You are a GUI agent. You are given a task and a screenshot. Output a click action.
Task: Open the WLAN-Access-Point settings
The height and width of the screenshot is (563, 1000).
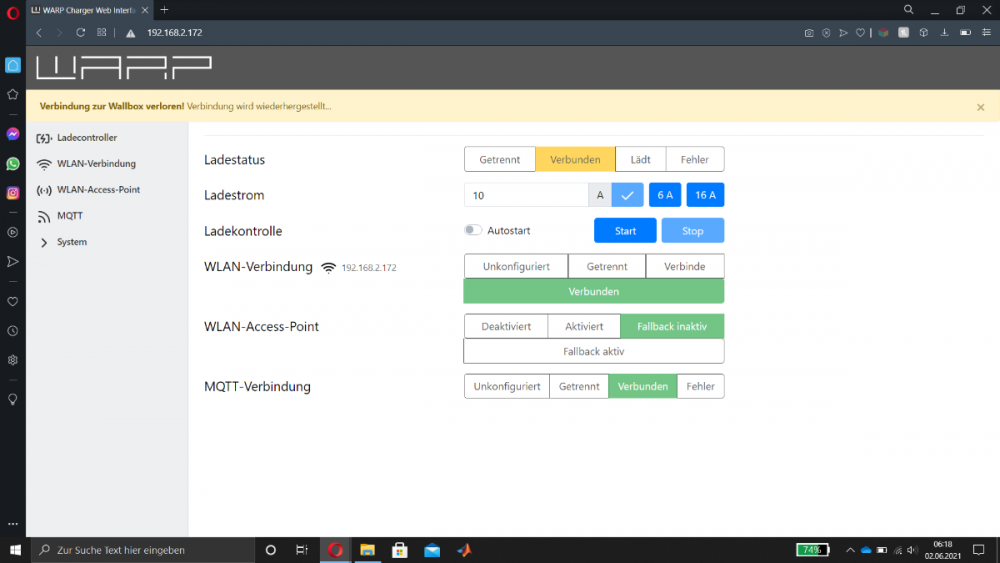click(x=98, y=190)
